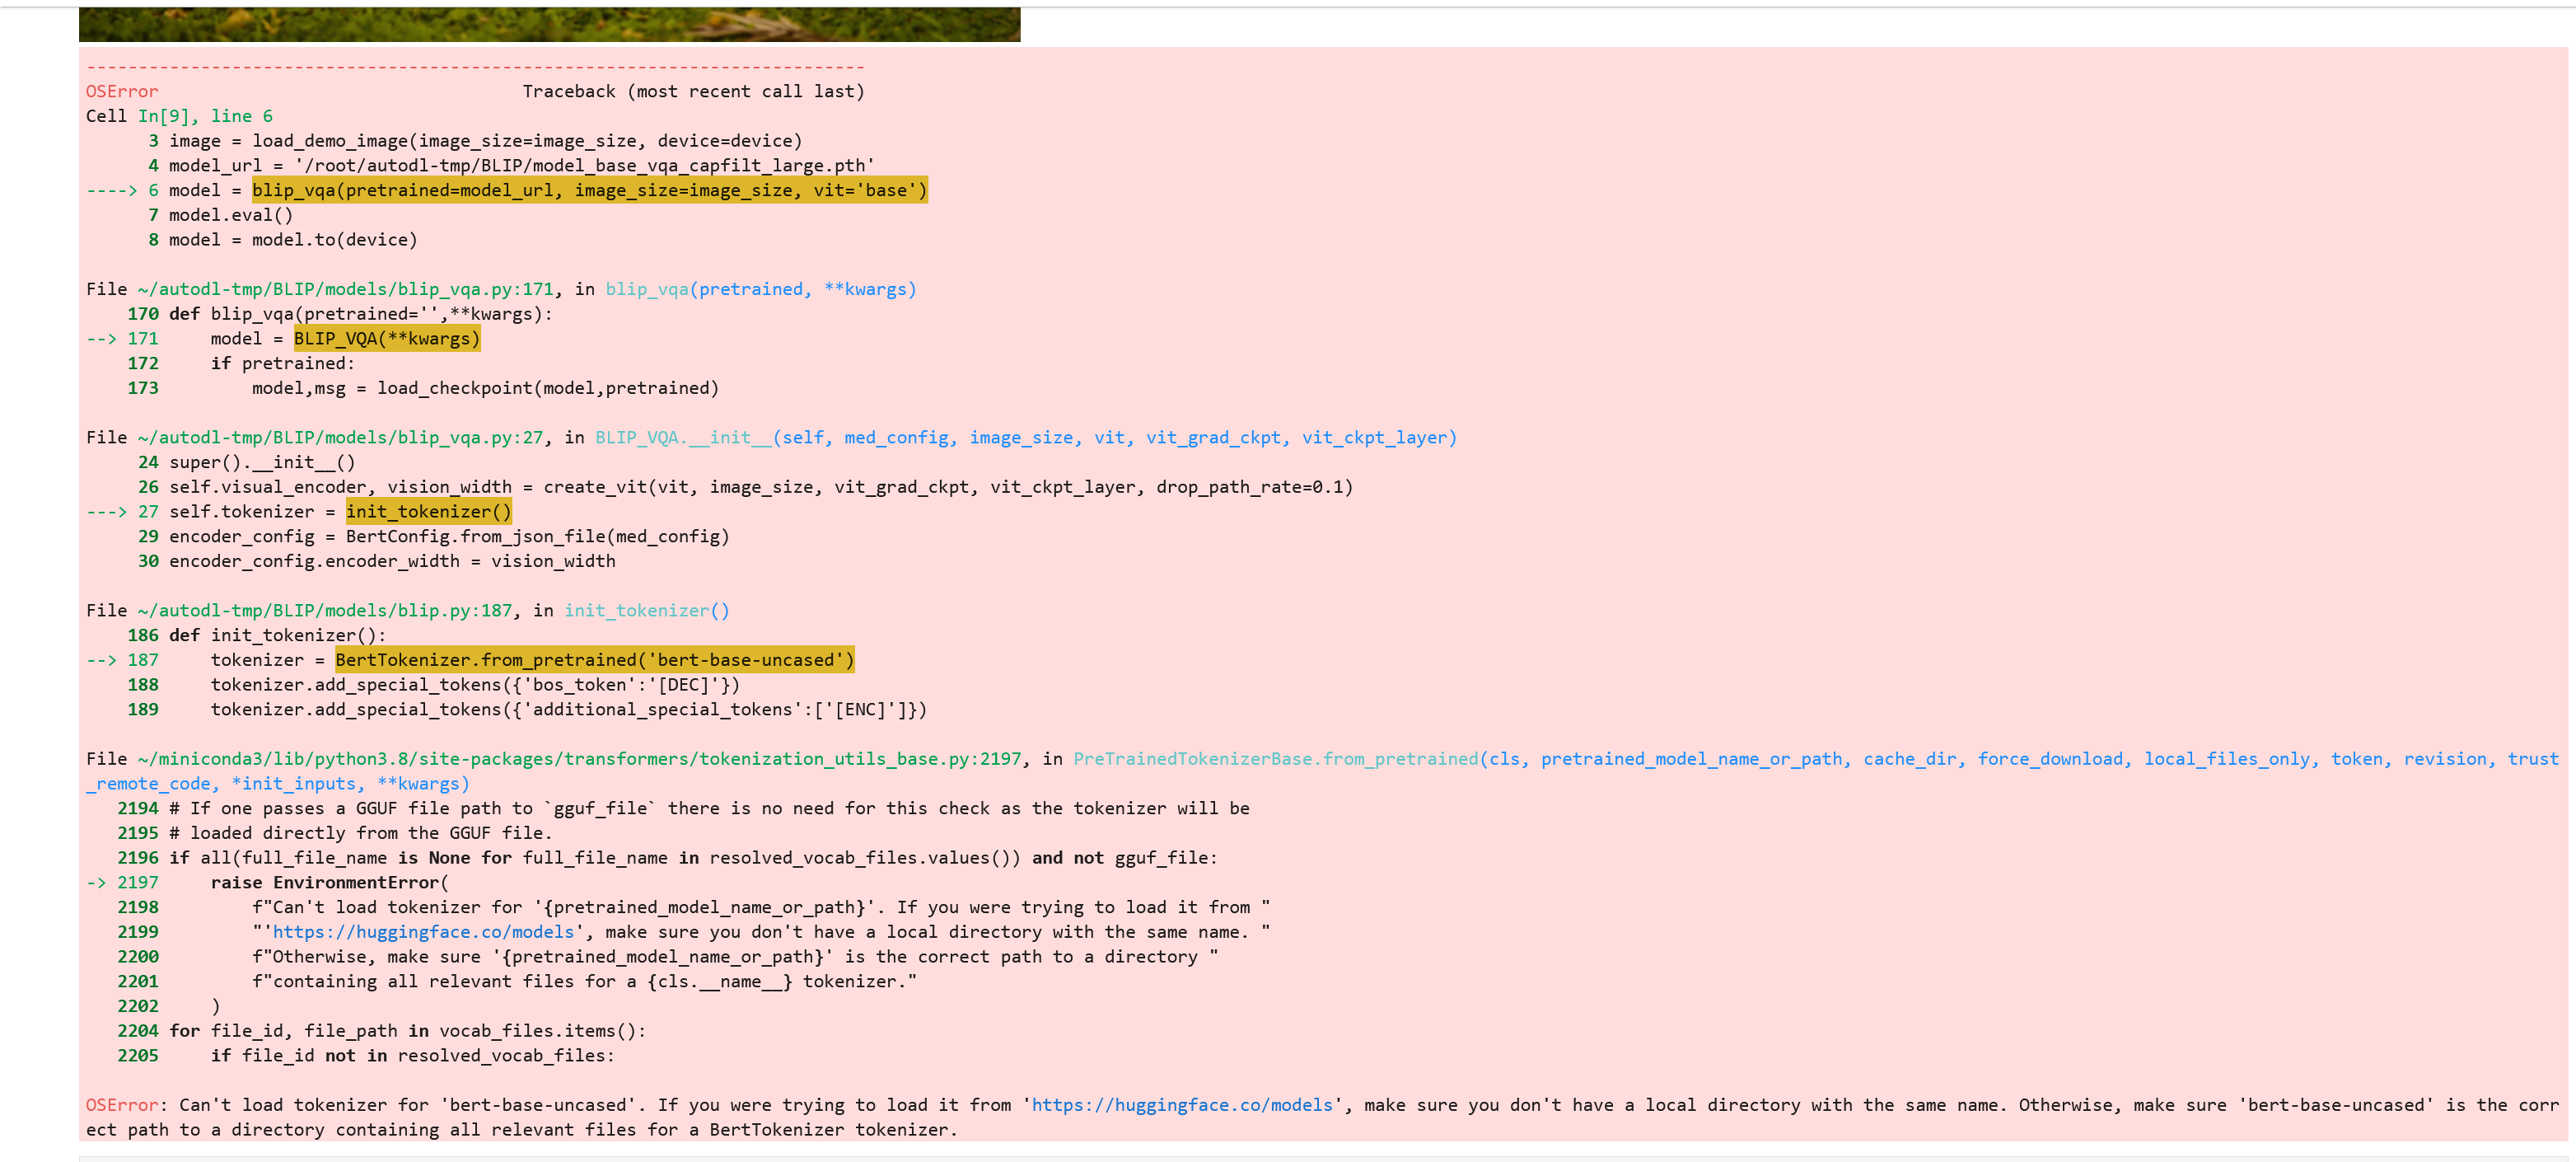
Task: Click the red OSError label in the final message
Action: click(121, 1105)
